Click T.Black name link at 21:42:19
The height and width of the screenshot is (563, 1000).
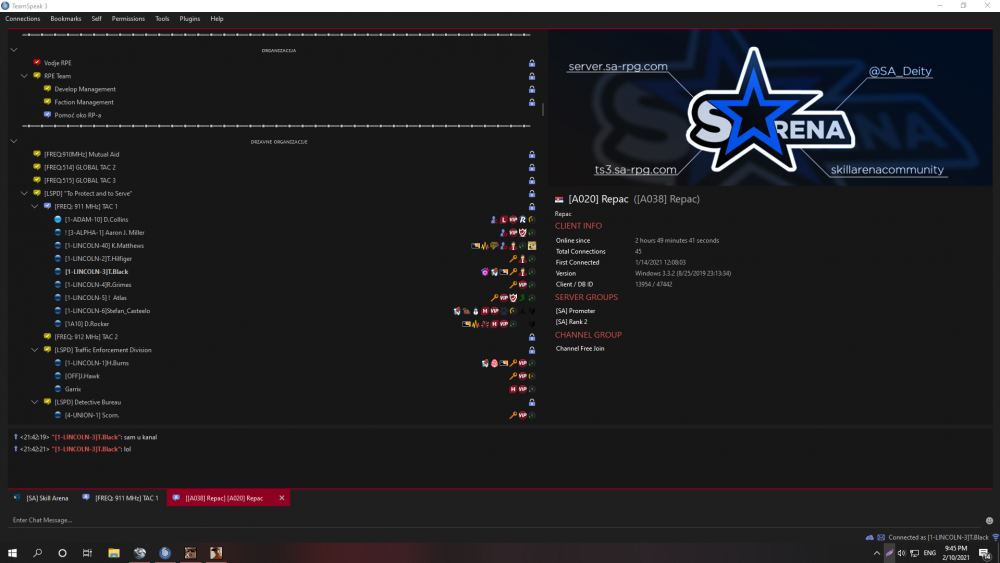[85, 437]
